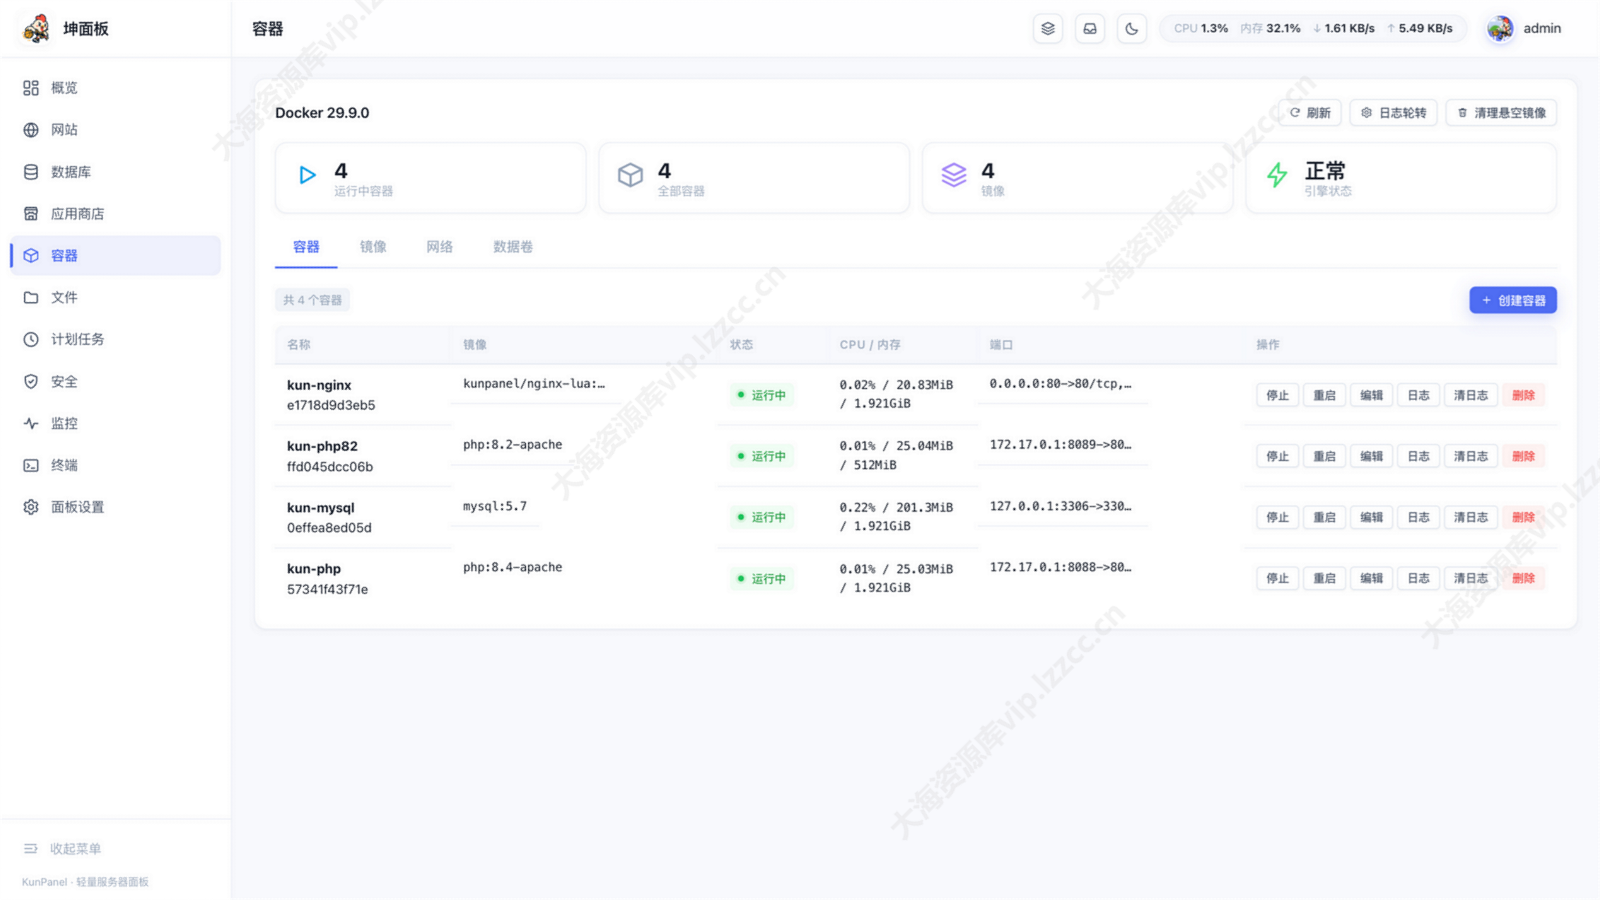Click the layers icon in top bar
This screenshot has height=900, width=1600.
pyautogui.click(x=1047, y=28)
